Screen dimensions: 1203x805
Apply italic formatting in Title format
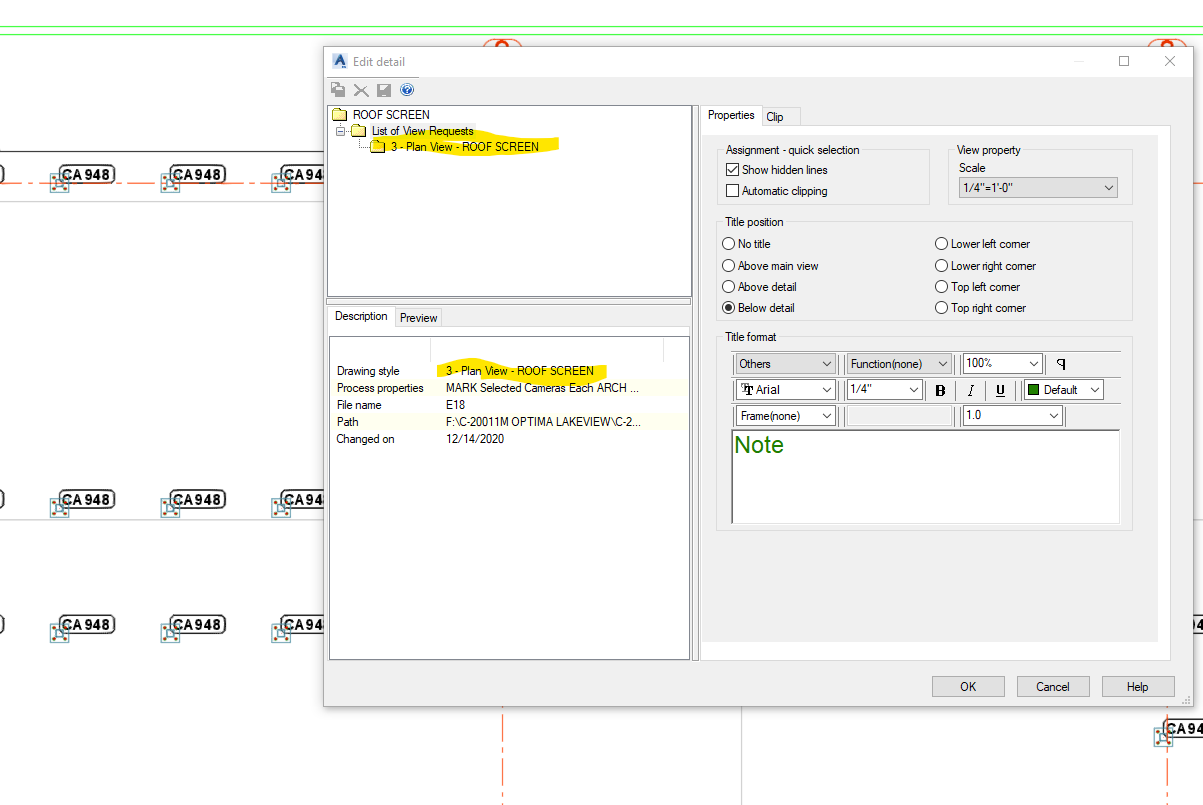970,389
